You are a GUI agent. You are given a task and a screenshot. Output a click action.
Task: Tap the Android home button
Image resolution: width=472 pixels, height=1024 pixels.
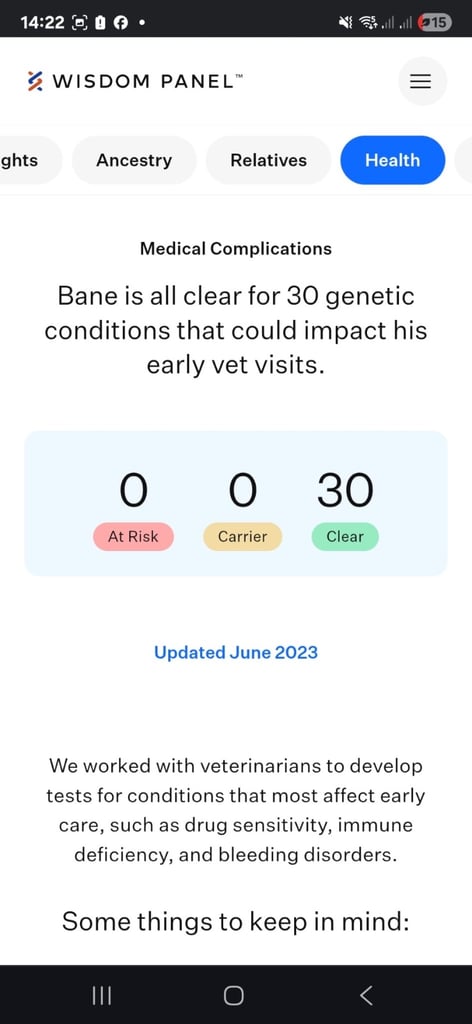coord(234,995)
